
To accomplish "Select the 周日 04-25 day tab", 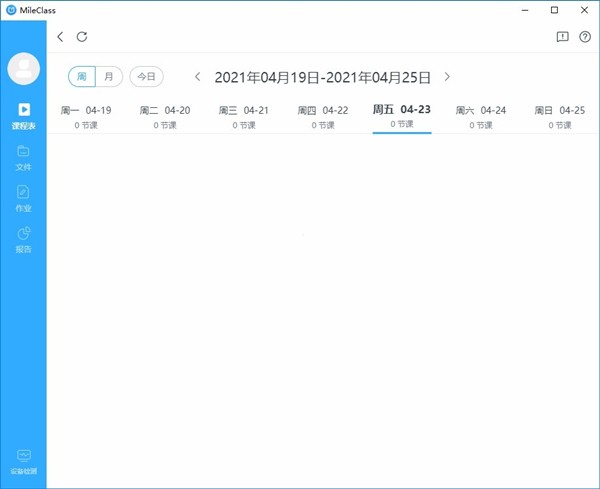I will coord(560,117).
